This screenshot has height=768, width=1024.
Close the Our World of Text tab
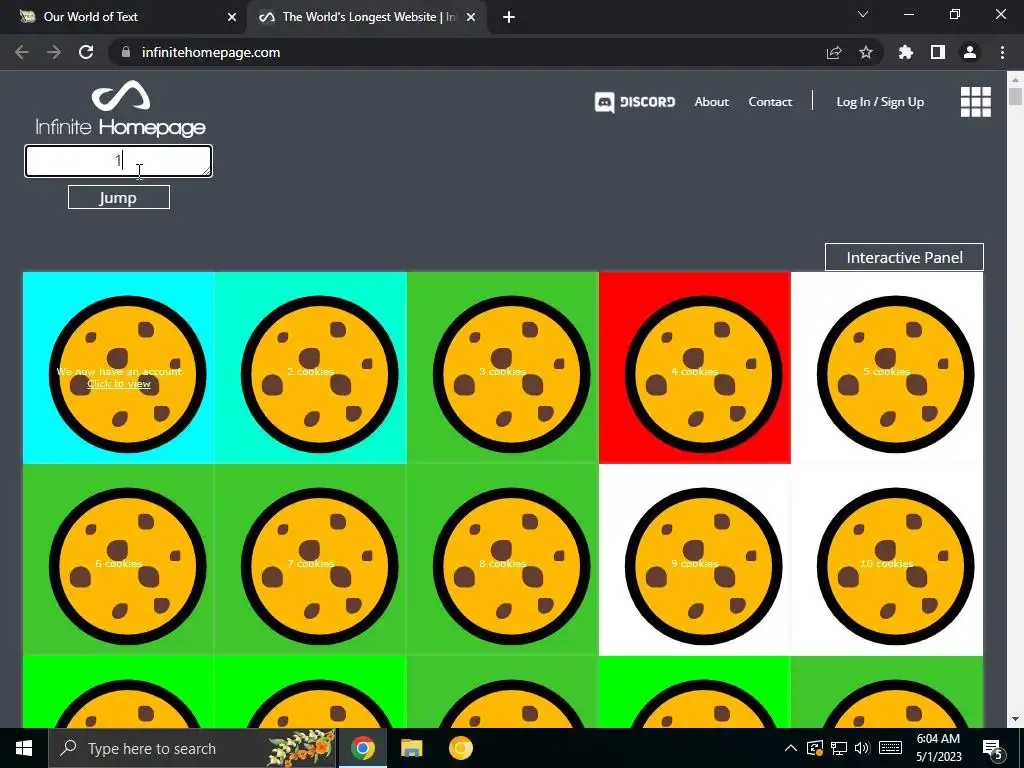232,17
